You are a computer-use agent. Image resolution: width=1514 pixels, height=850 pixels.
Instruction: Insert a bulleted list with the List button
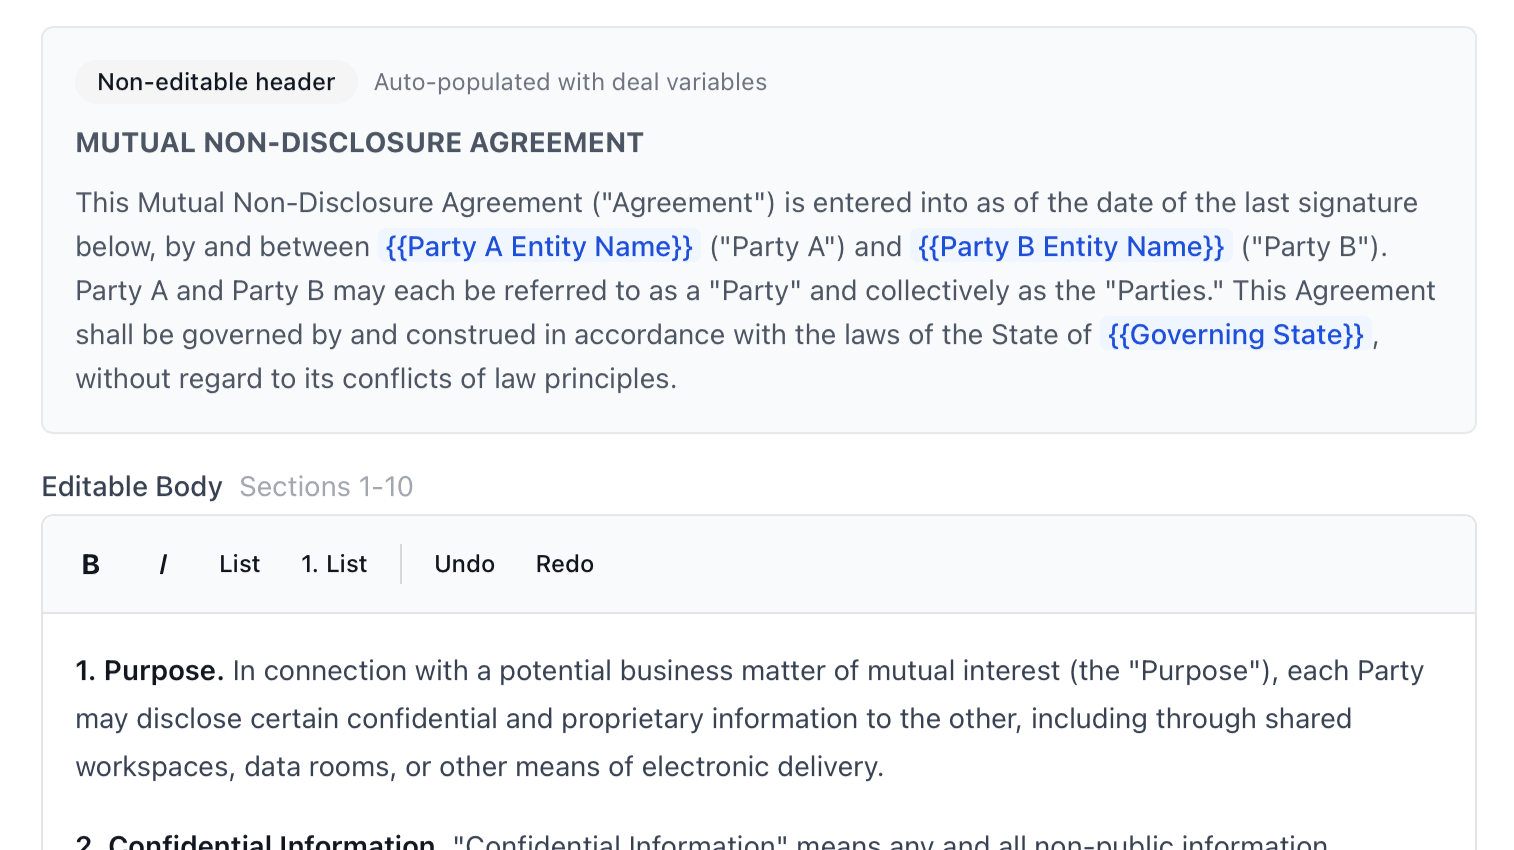[239, 564]
